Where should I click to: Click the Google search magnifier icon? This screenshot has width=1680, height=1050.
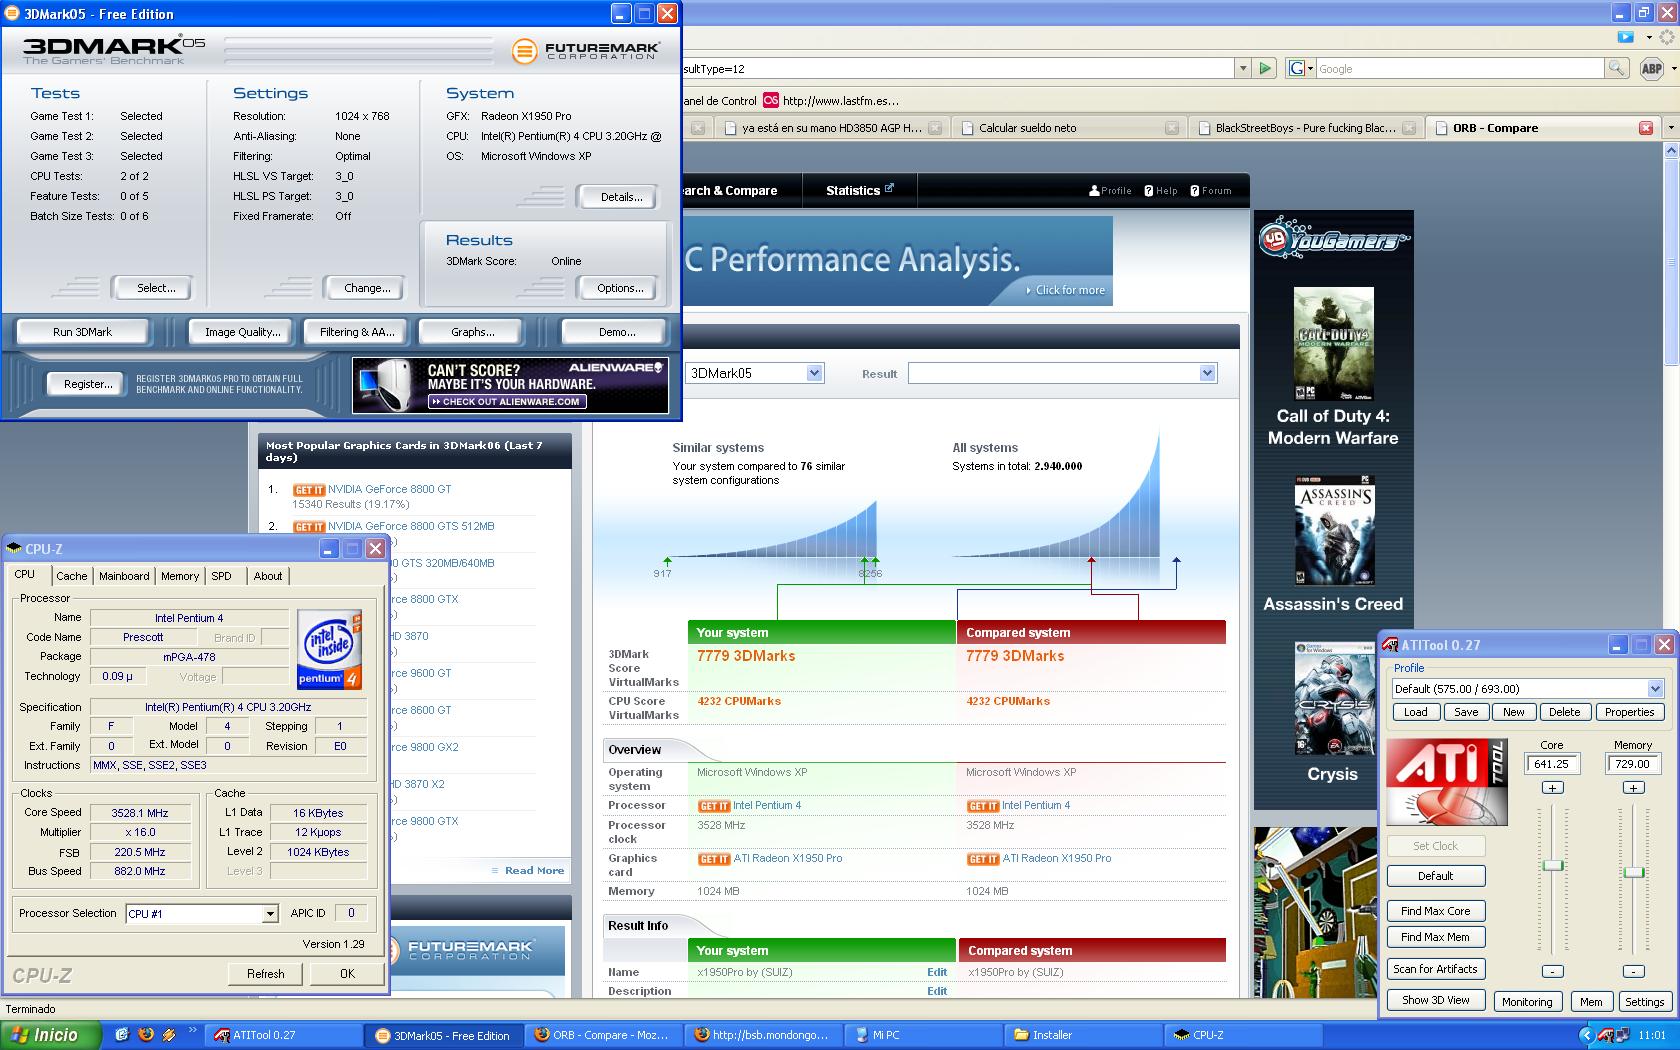[1616, 68]
